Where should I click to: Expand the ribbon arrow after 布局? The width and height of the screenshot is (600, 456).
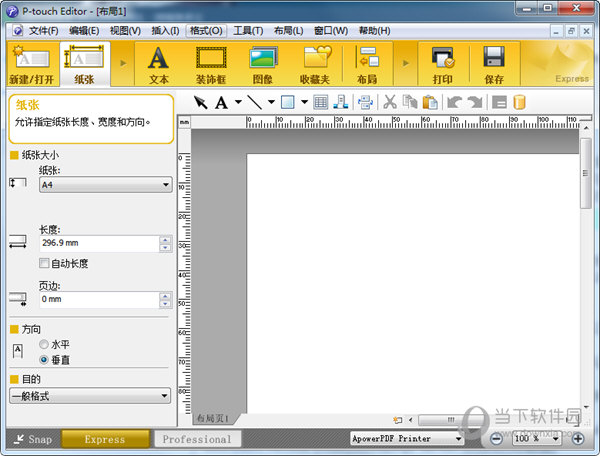click(x=406, y=63)
